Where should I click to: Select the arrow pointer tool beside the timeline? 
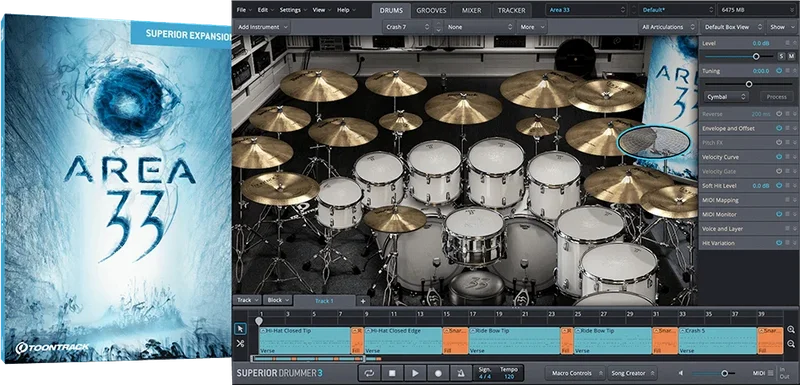coord(240,329)
